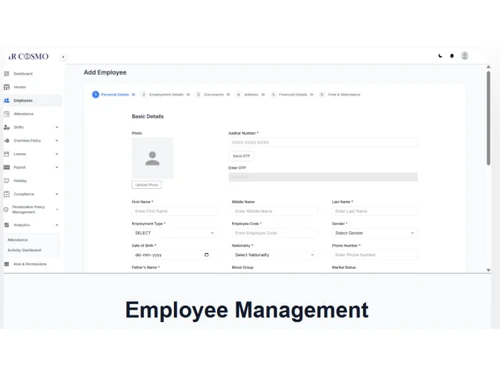Focus the Aadhar Number field
This screenshot has height=375, width=500.
click(323, 142)
